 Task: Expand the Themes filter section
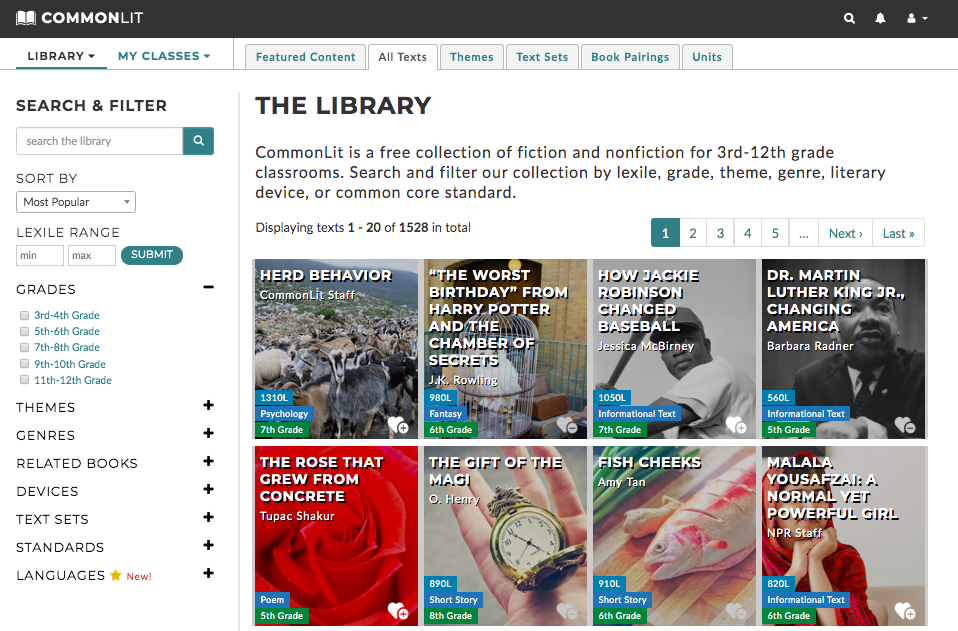pyautogui.click(x=208, y=406)
